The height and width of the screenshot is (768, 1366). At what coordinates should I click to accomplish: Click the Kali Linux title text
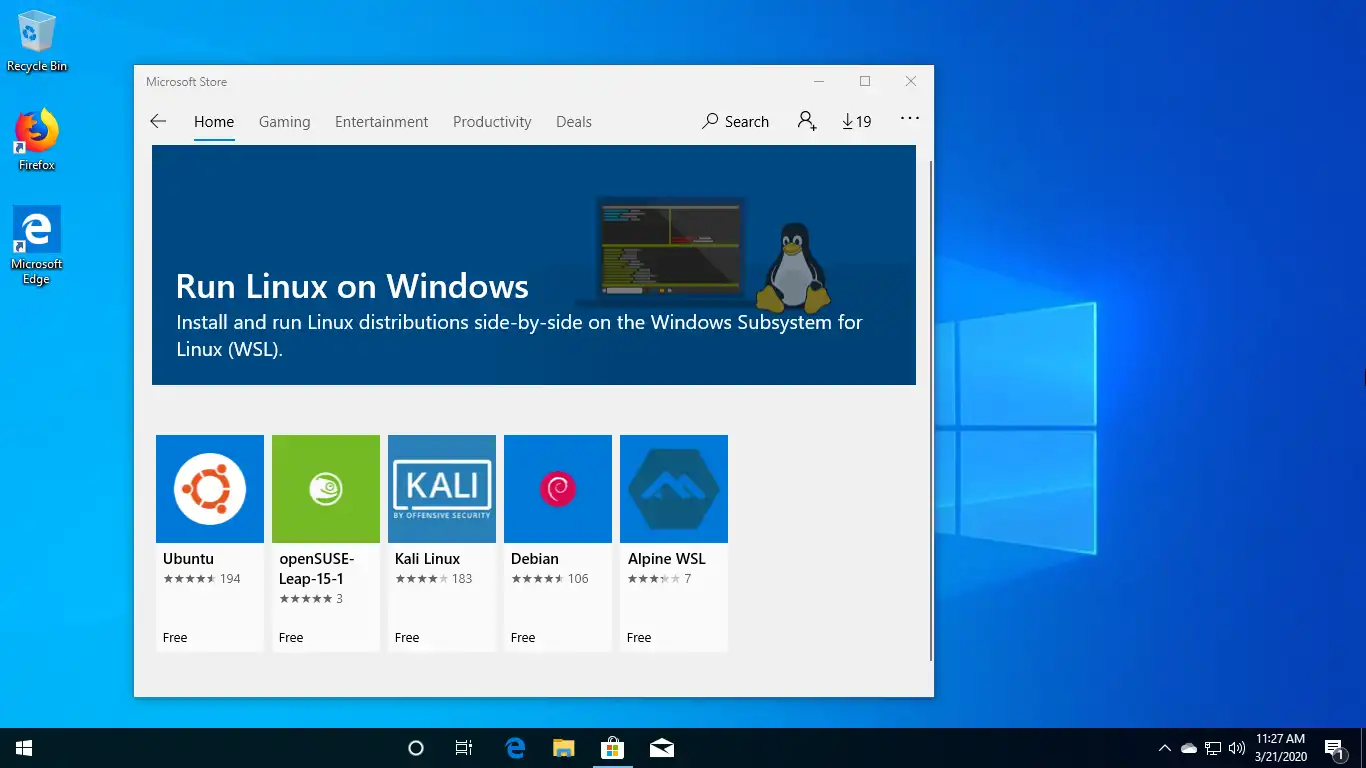427,559
